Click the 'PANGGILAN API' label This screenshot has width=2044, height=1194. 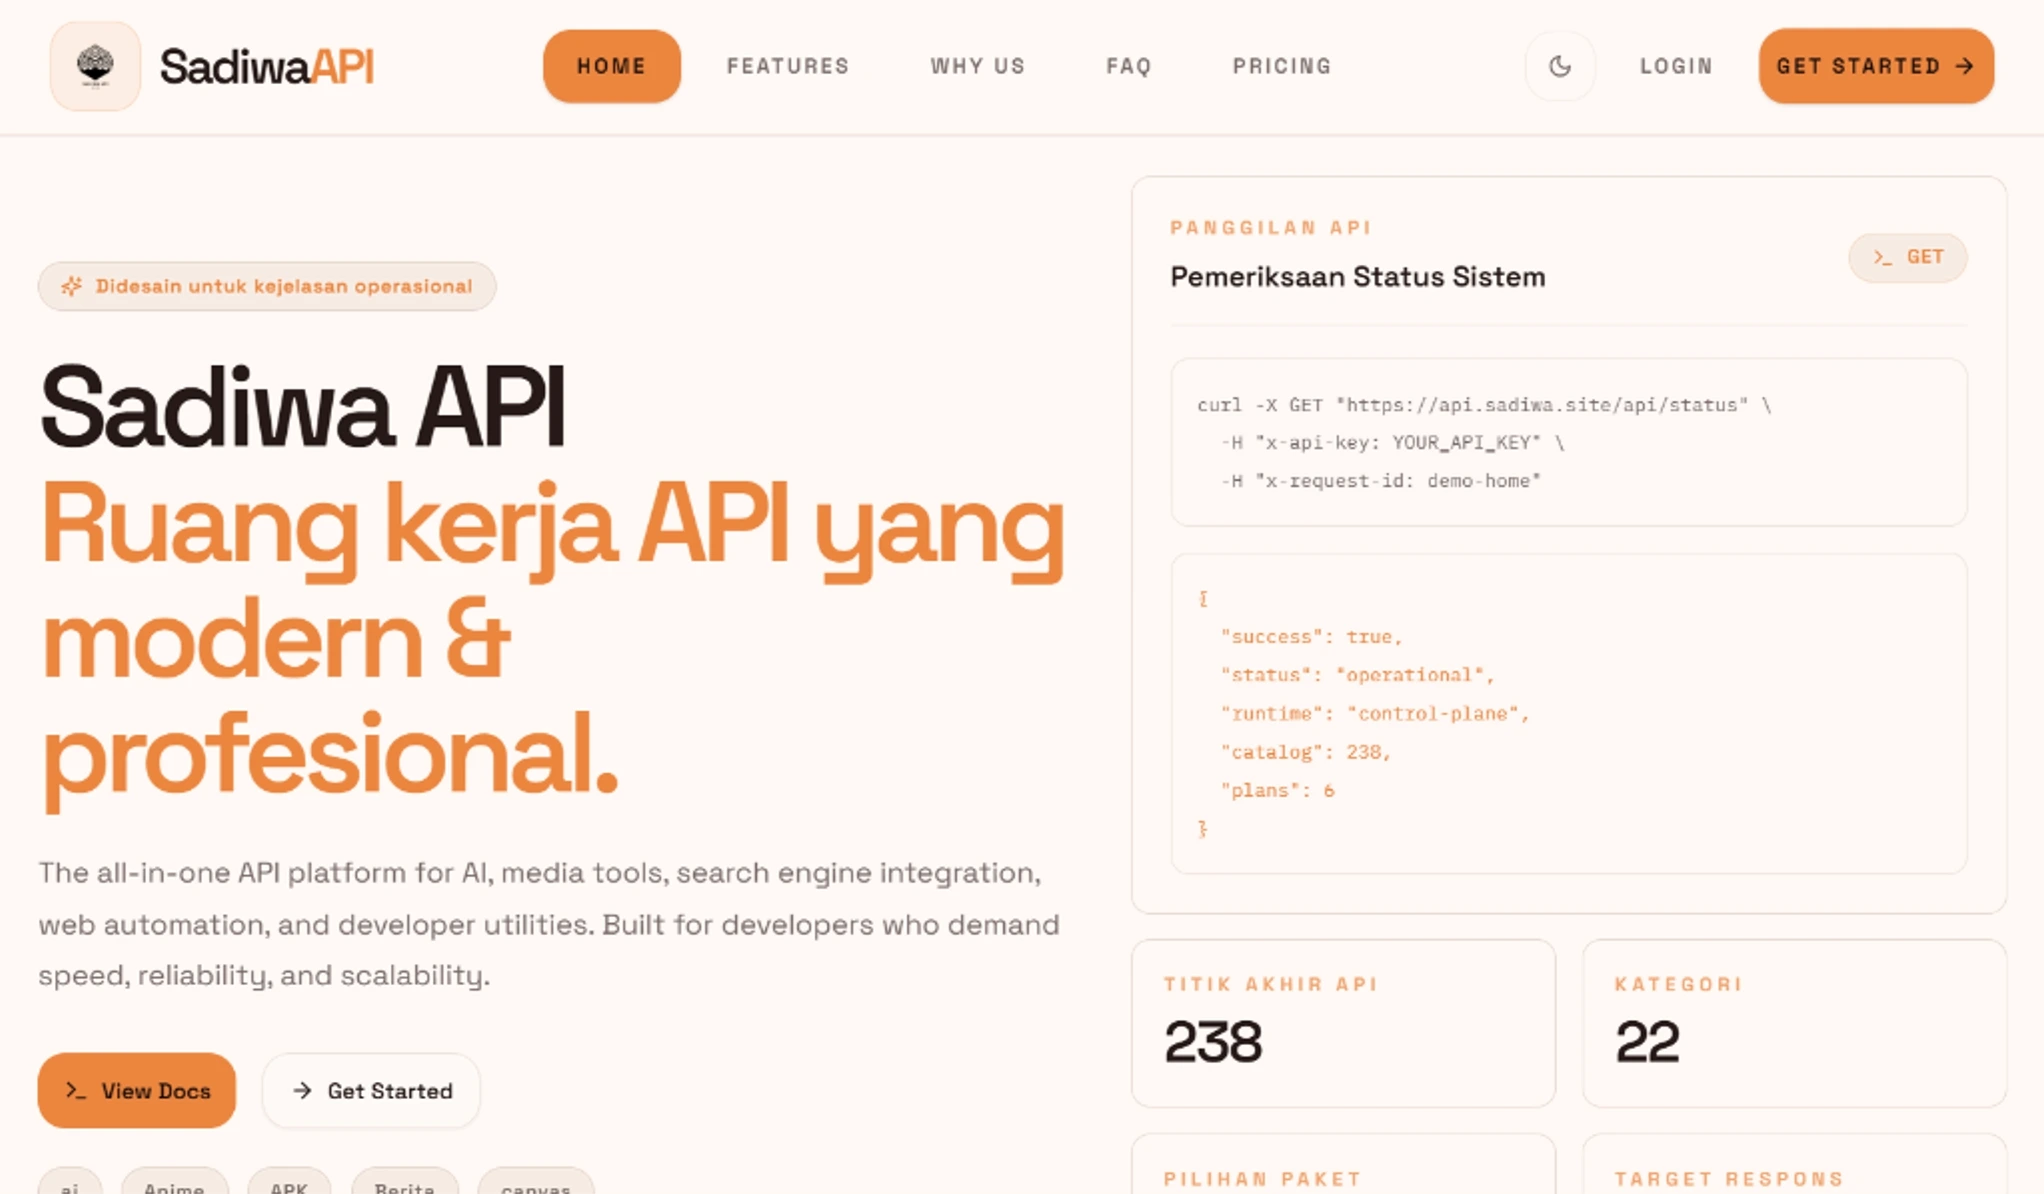tap(1270, 228)
